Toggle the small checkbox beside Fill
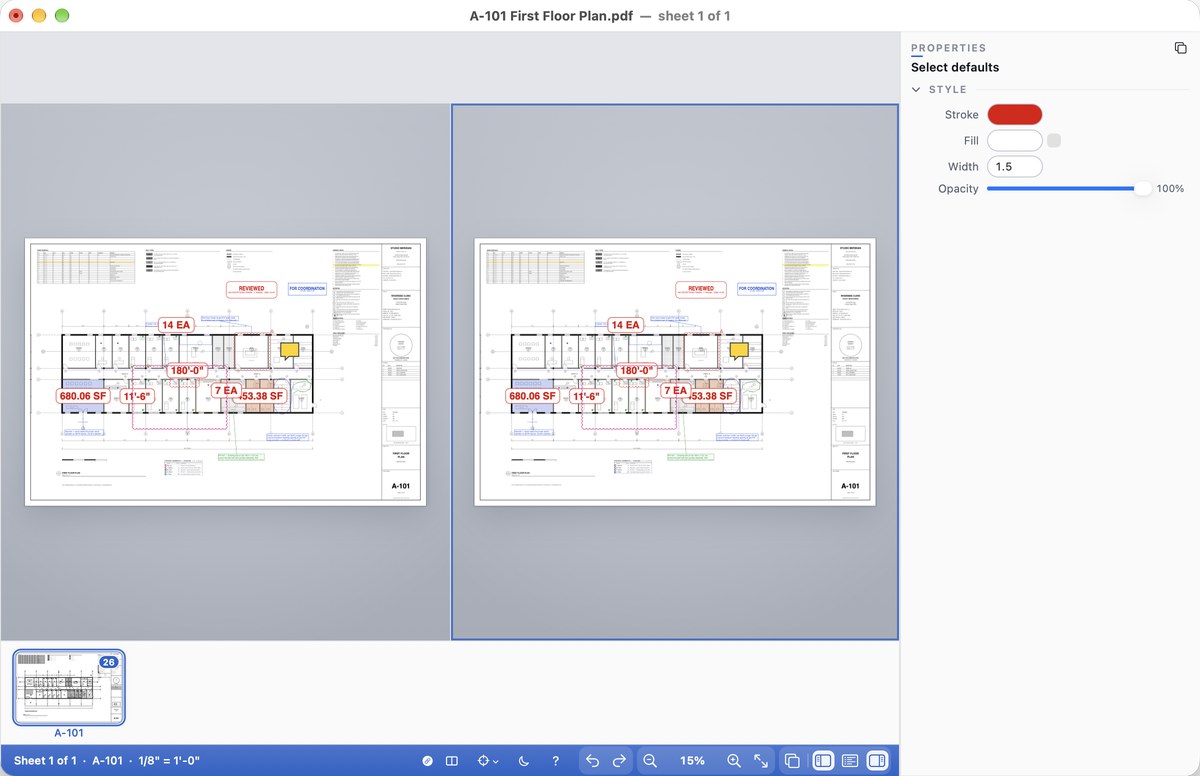 click(1054, 141)
